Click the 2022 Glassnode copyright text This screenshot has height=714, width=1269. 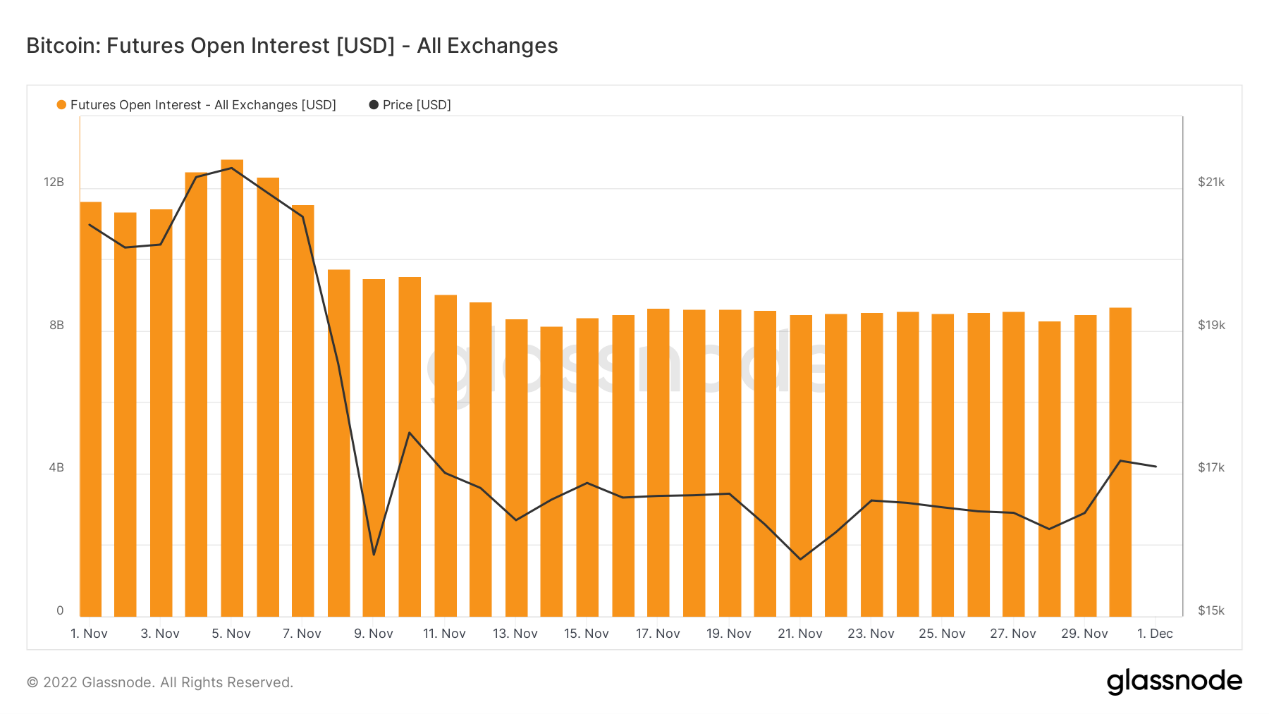(x=160, y=682)
